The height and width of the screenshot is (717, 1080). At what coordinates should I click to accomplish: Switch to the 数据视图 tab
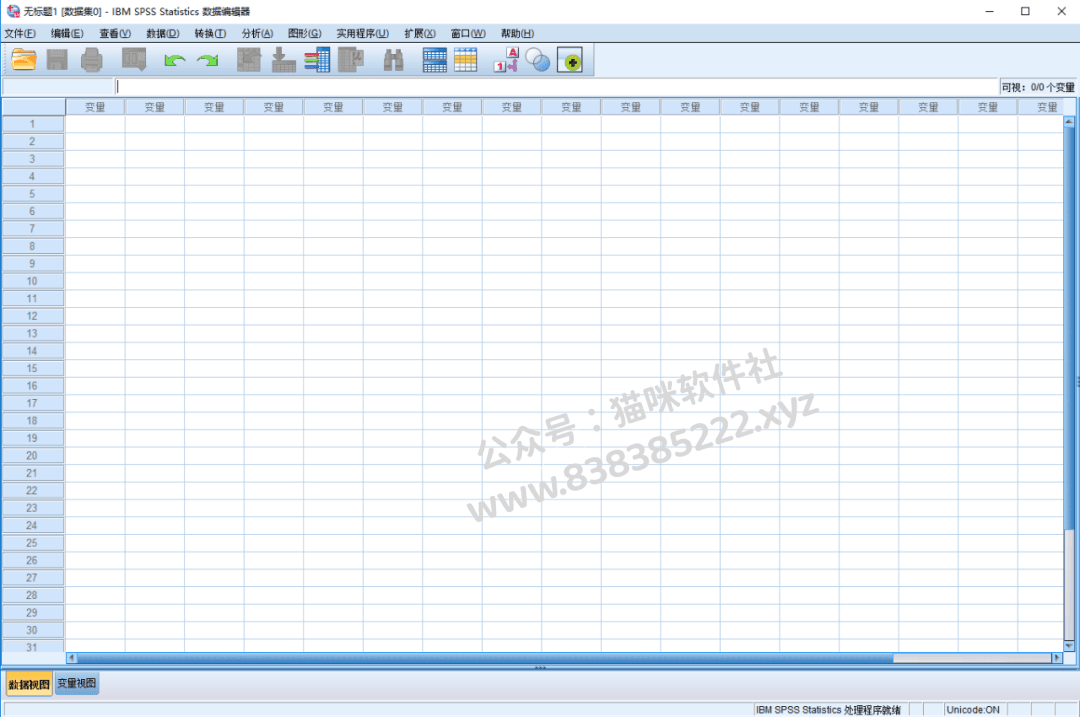point(29,684)
